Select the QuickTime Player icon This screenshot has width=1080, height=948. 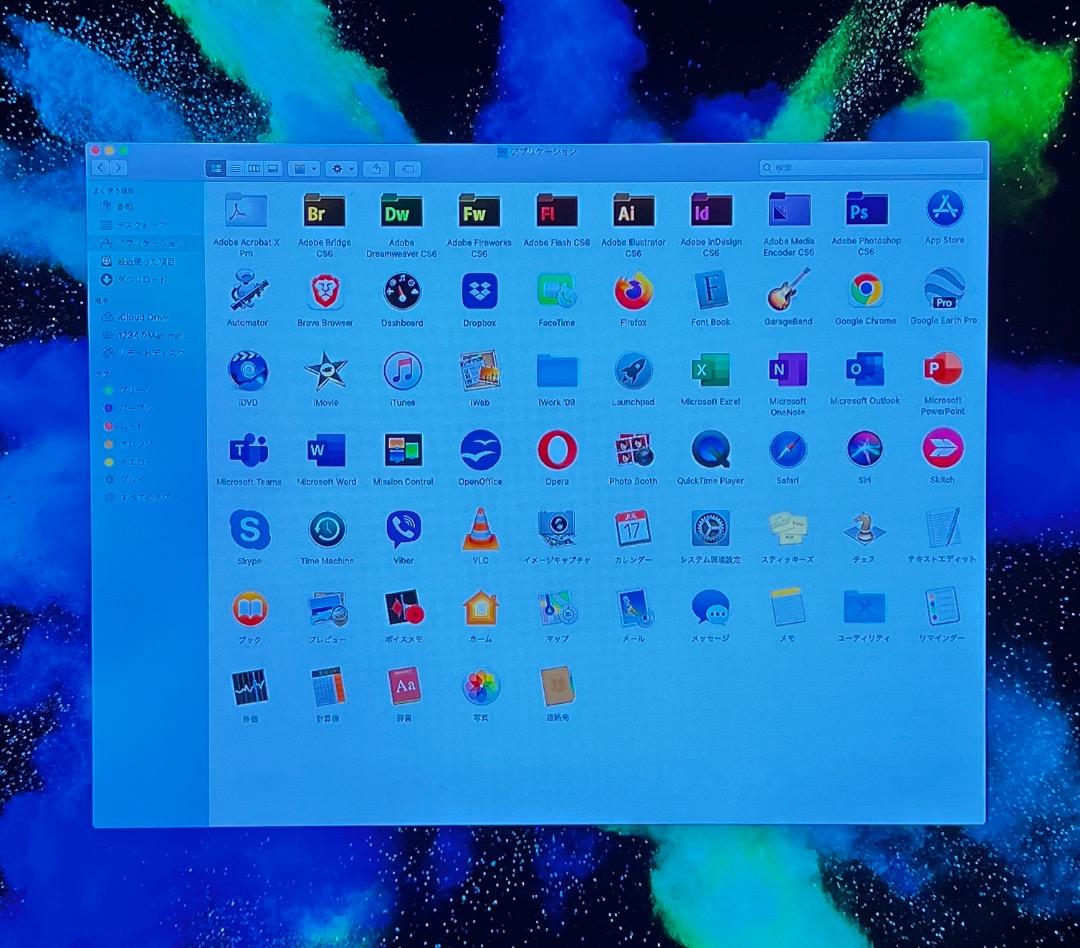[710, 449]
